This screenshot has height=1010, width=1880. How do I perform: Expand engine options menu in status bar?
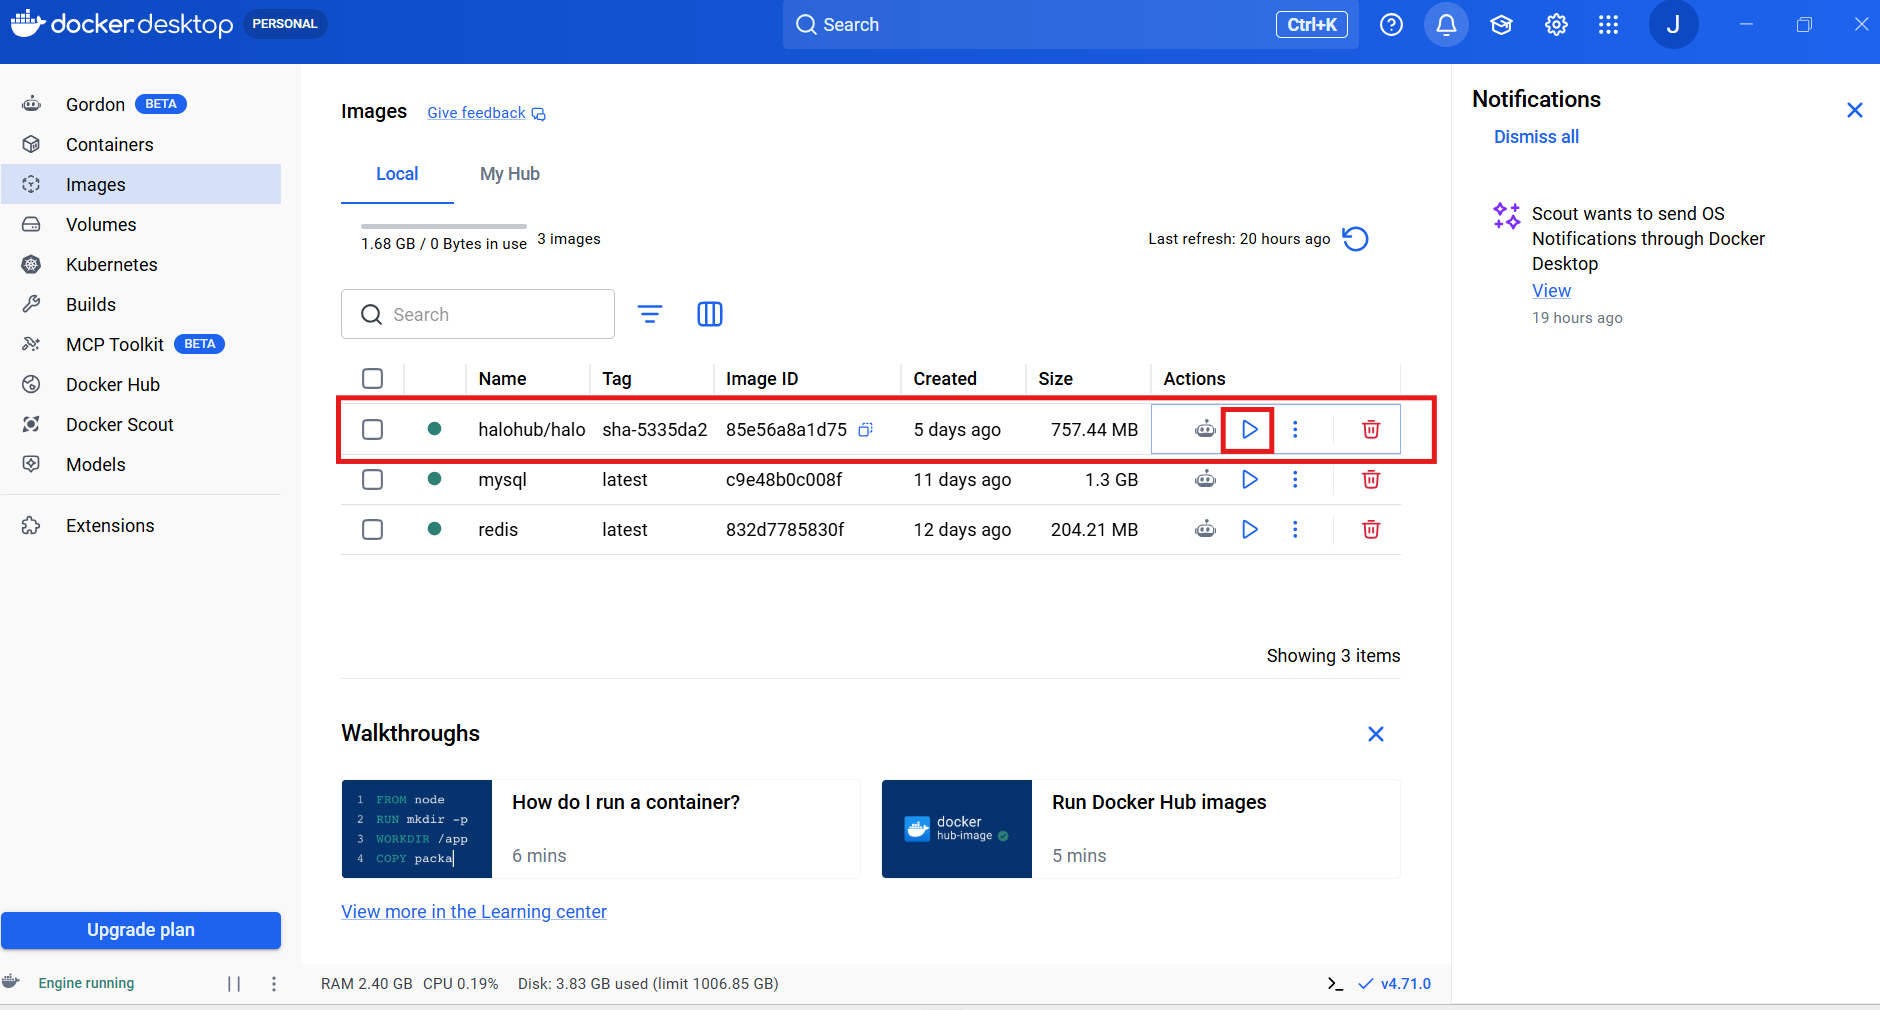[274, 984]
